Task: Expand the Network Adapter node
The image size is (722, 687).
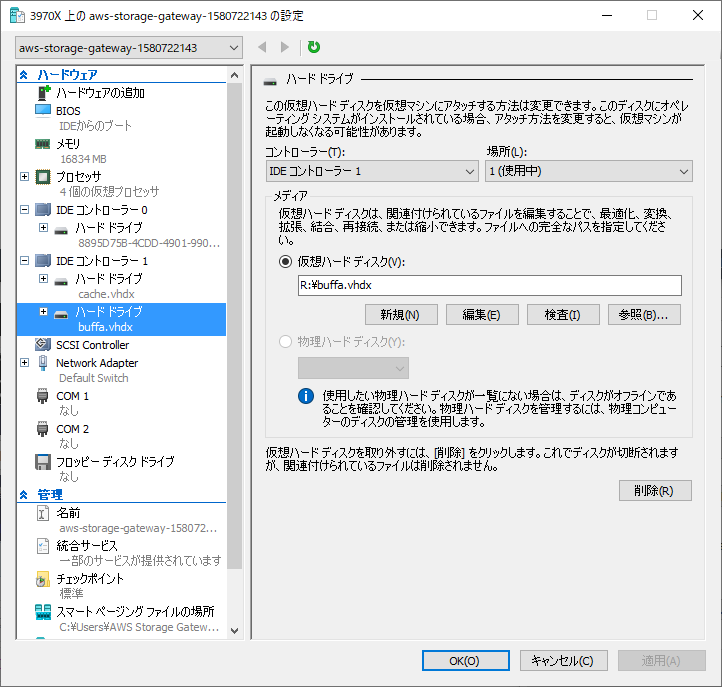Action: 24,362
